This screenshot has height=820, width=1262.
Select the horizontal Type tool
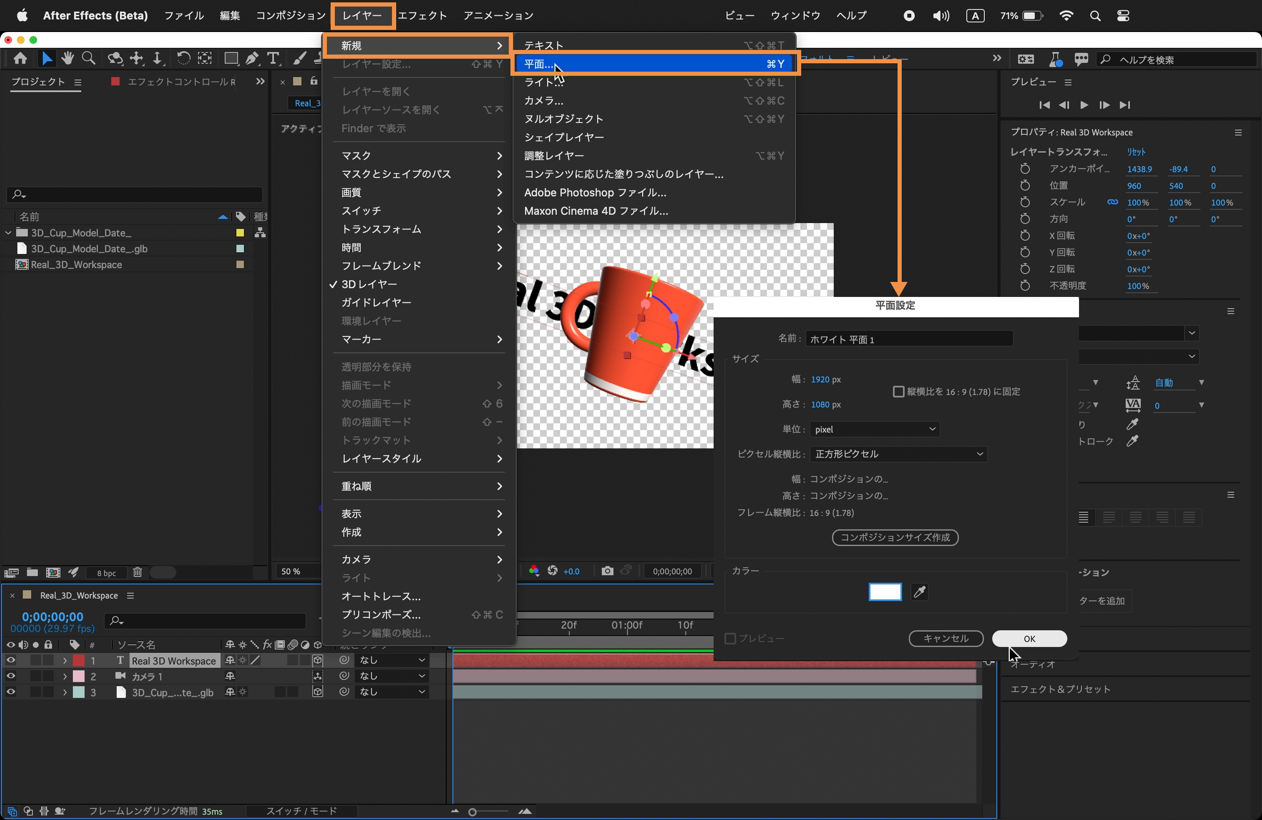point(273,59)
